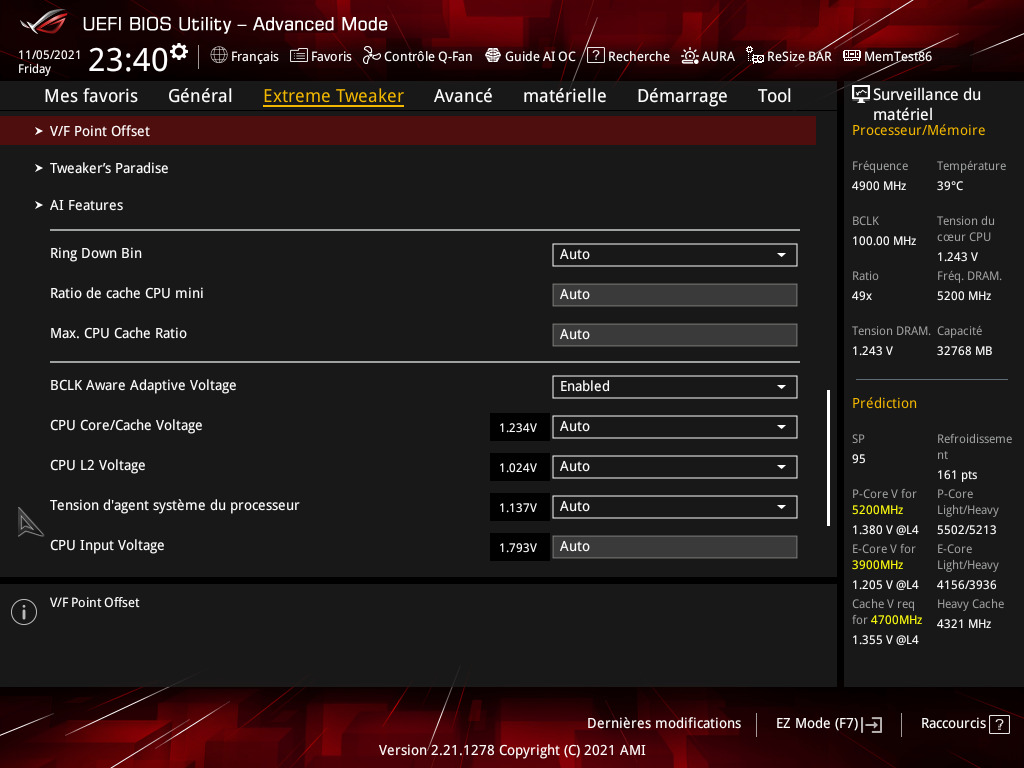Click the settings list scrollbar
The width and height of the screenshot is (1024, 768).
pyautogui.click(x=829, y=458)
